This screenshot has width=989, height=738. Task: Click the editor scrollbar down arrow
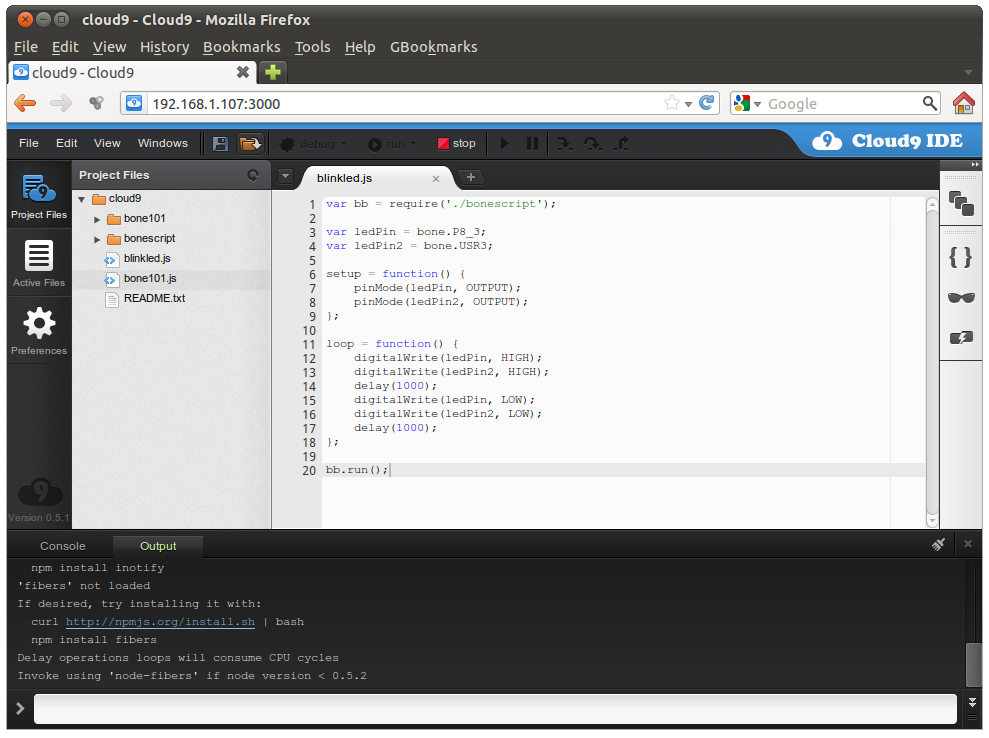(932, 520)
